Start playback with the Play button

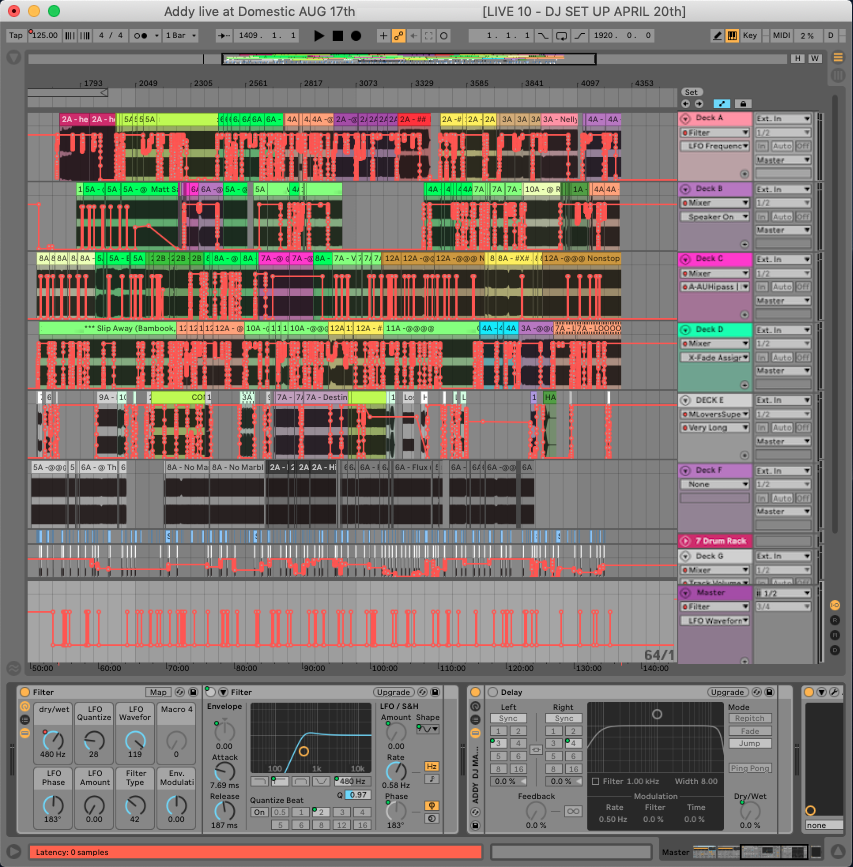click(x=319, y=35)
